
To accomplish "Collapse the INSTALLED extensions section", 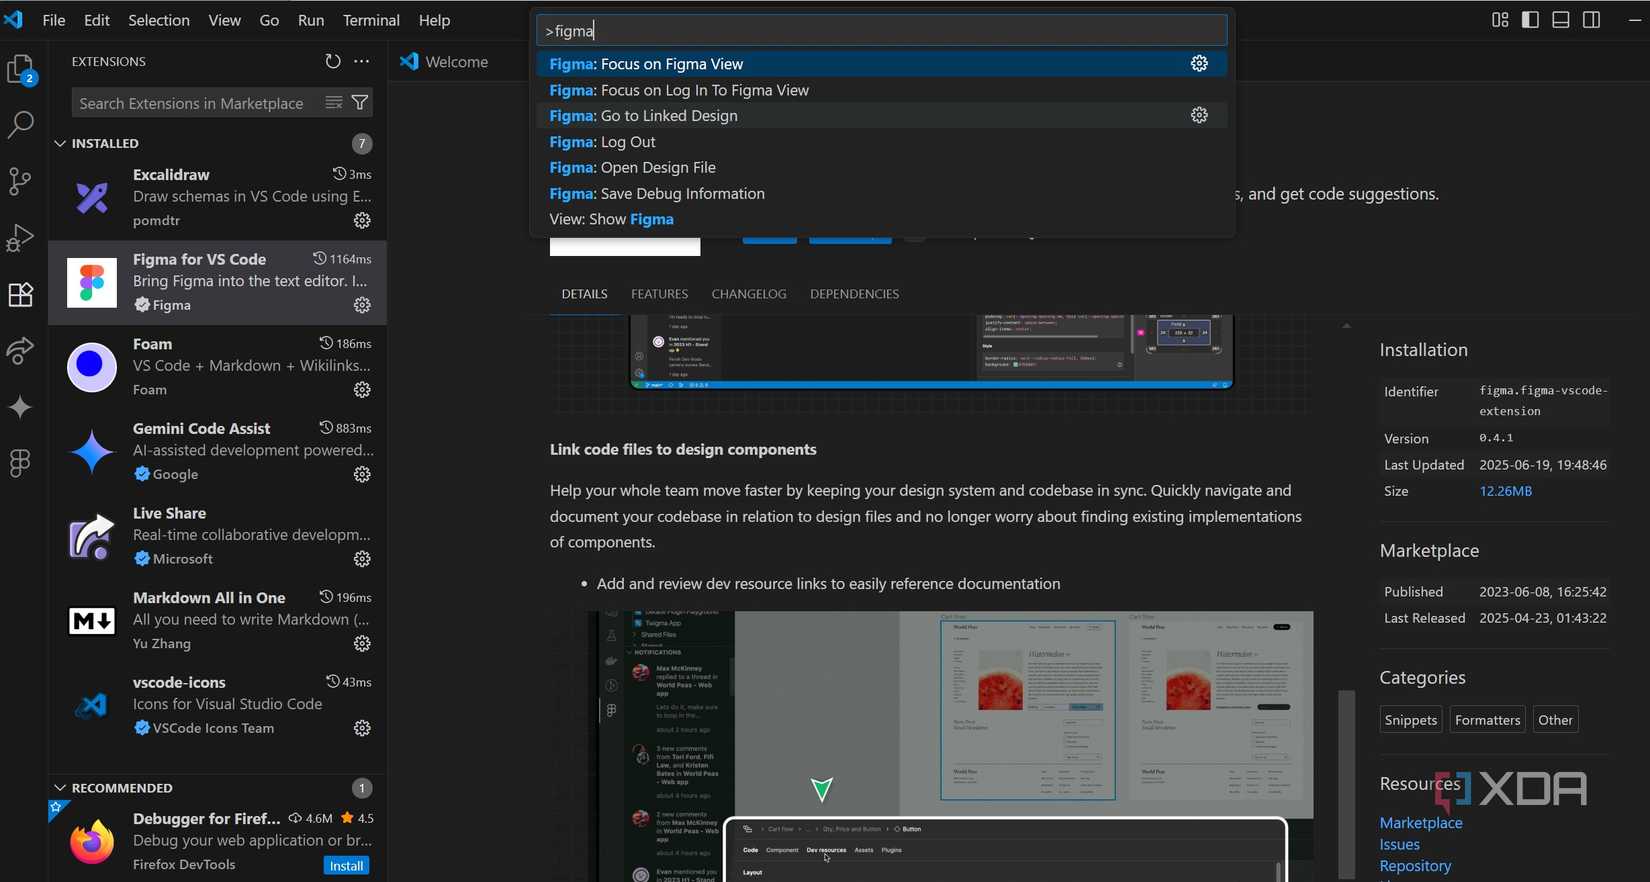I will 60,143.
